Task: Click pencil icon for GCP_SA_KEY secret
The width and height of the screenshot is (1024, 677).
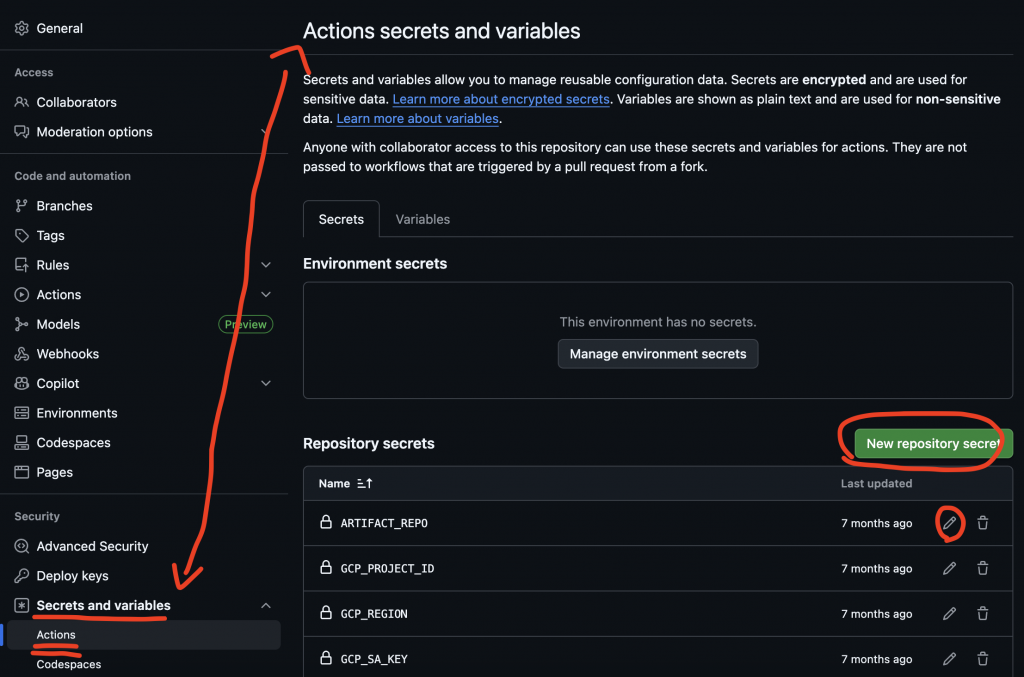Action: click(x=949, y=659)
